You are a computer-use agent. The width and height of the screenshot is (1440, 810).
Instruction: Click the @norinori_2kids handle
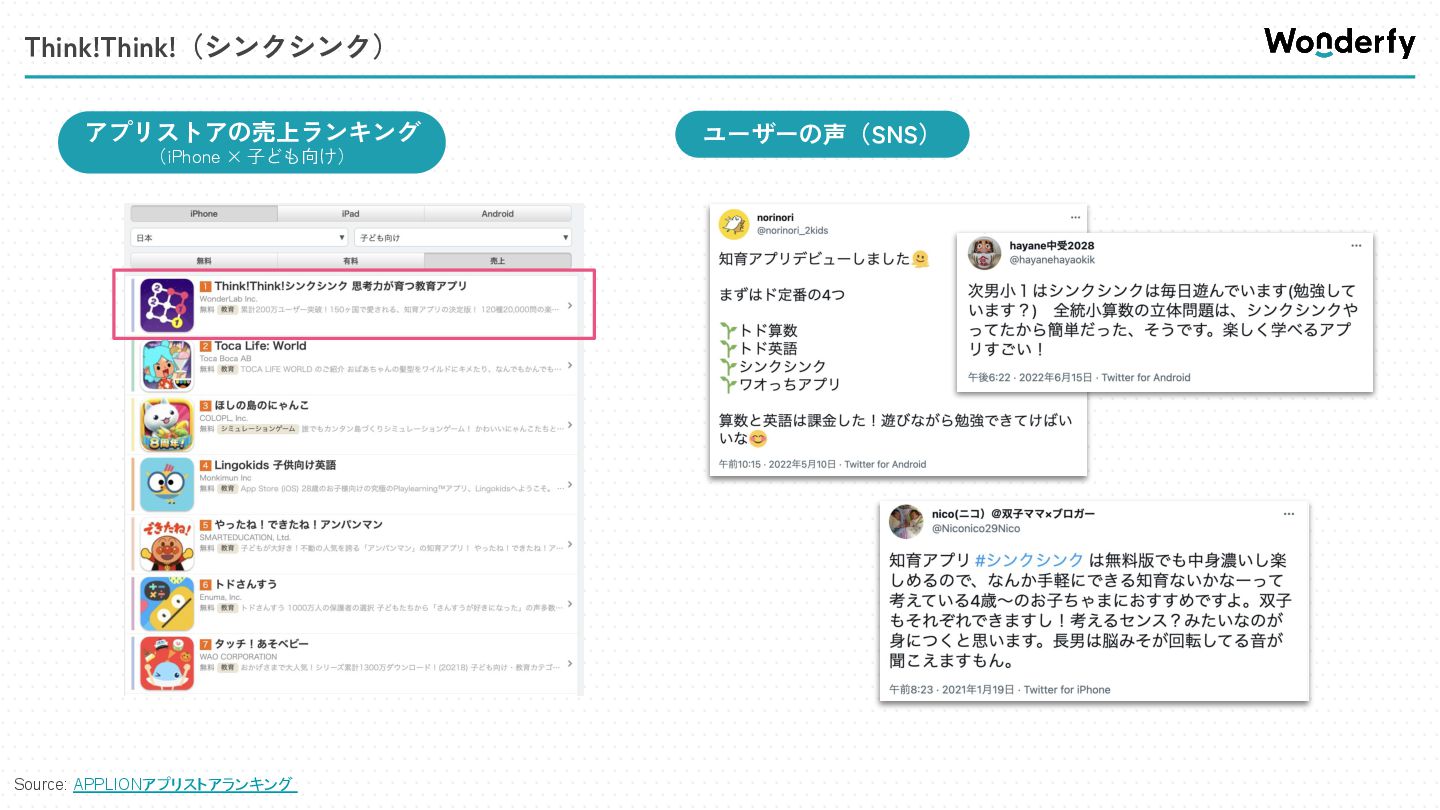[x=793, y=230]
